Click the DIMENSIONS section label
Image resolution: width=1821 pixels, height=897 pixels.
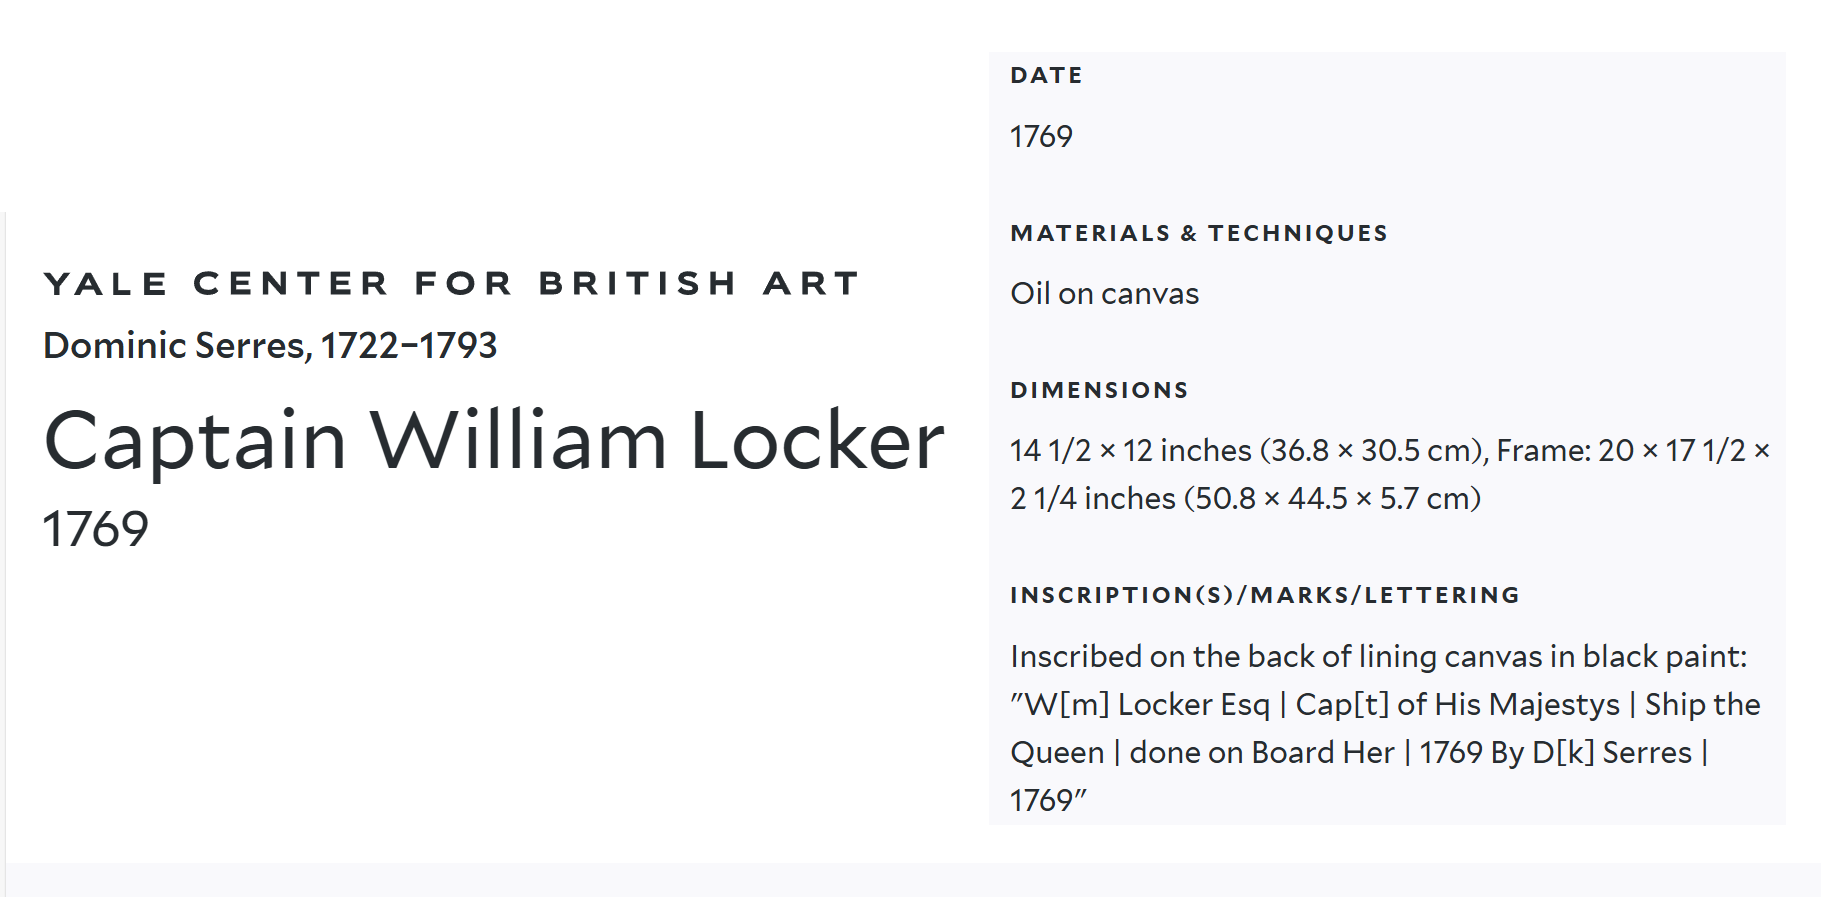coord(1099,391)
